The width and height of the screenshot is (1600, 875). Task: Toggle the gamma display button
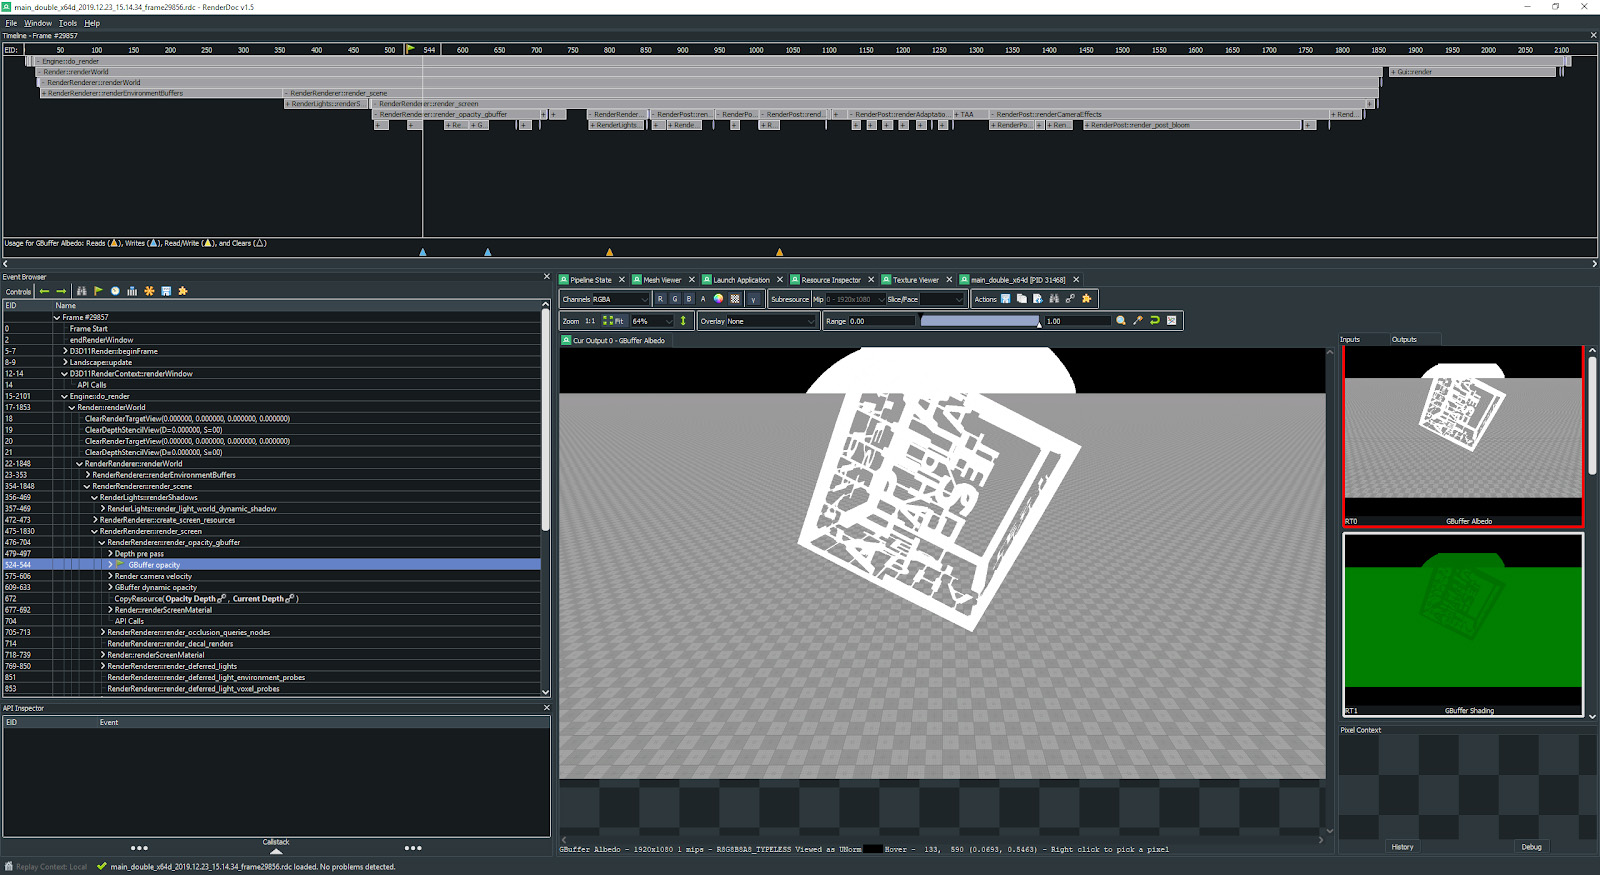pyautogui.click(x=754, y=299)
